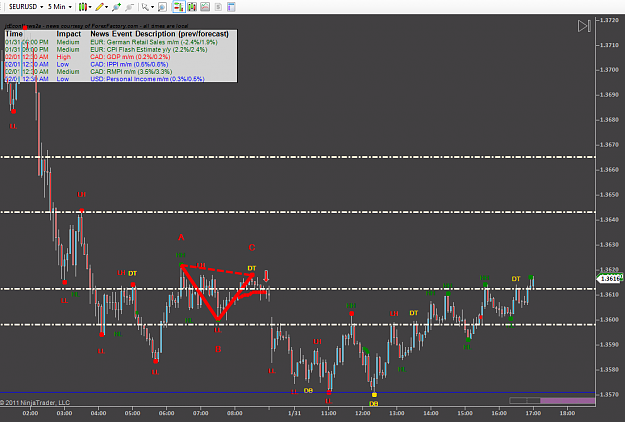Select the pencil drawing tools icon

(99, 7)
